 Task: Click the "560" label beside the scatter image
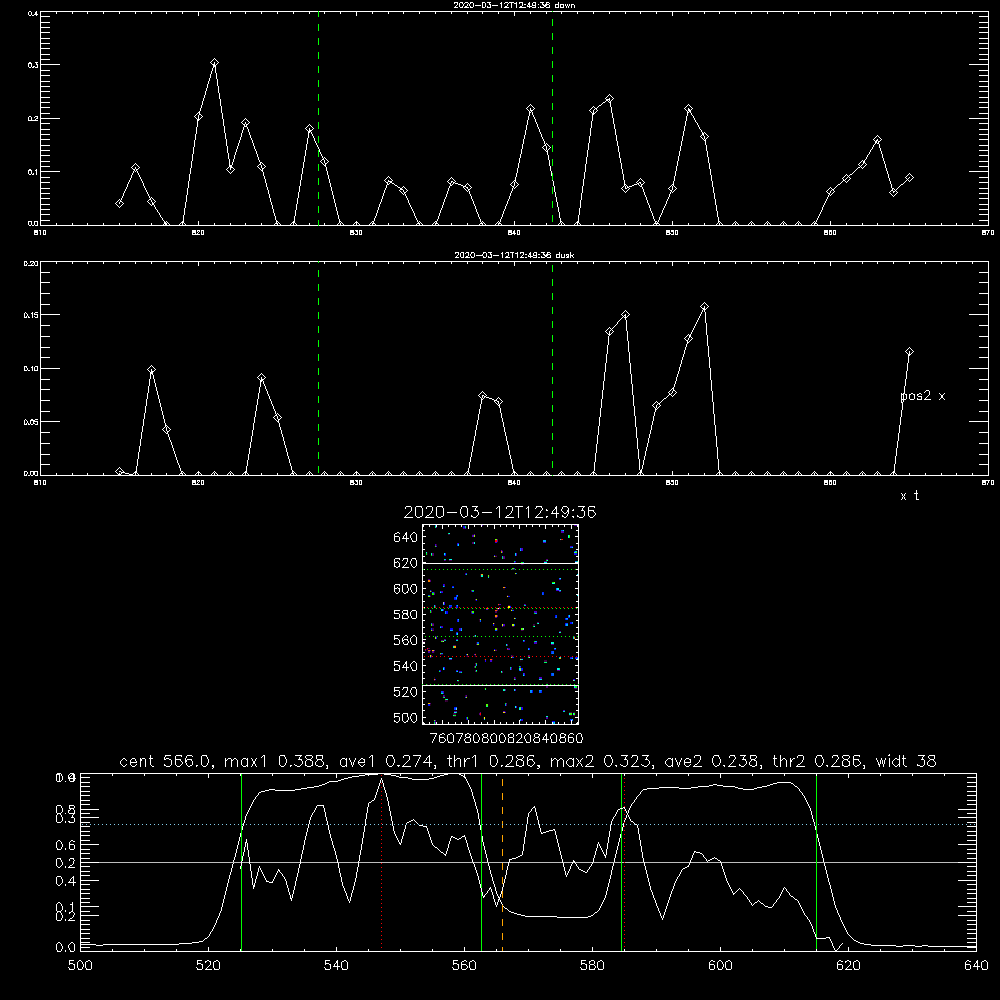point(406,640)
